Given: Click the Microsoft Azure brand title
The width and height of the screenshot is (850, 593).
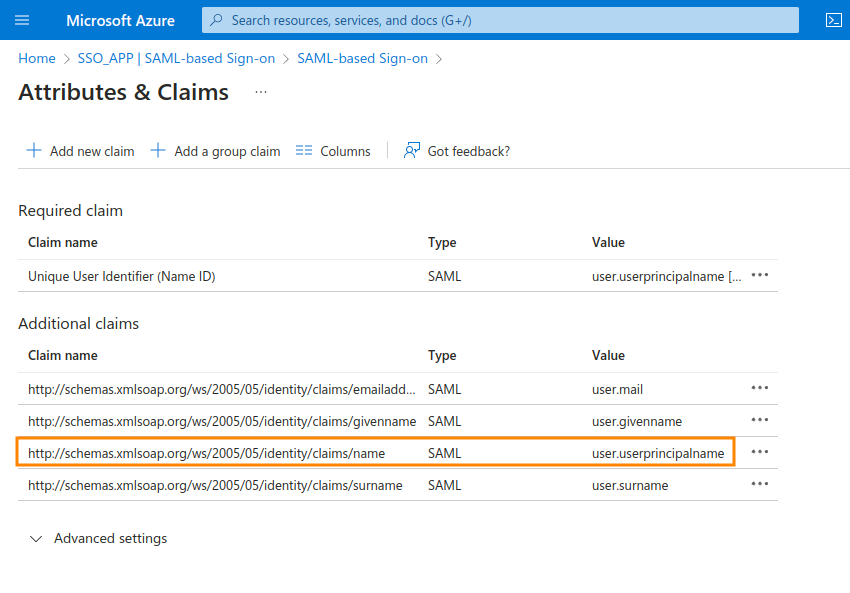Looking at the screenshot, I should coord(120,20).
